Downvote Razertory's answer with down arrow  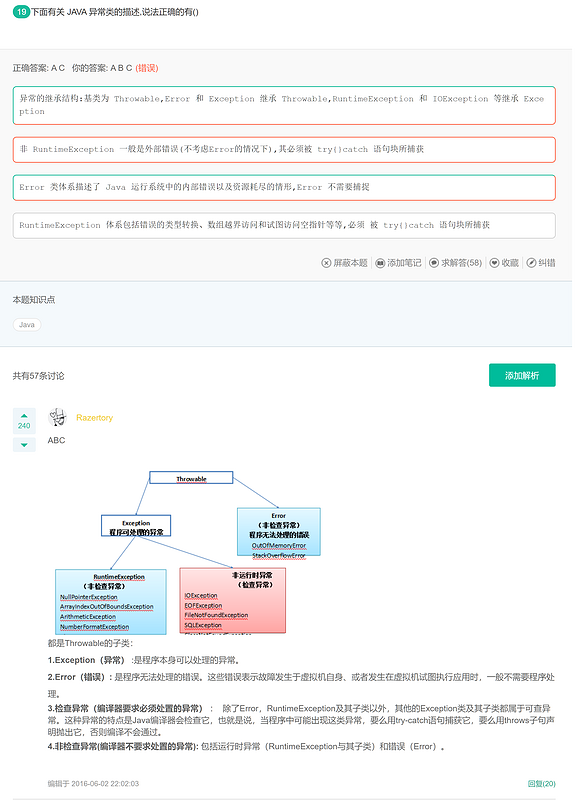tap(24, 445)
